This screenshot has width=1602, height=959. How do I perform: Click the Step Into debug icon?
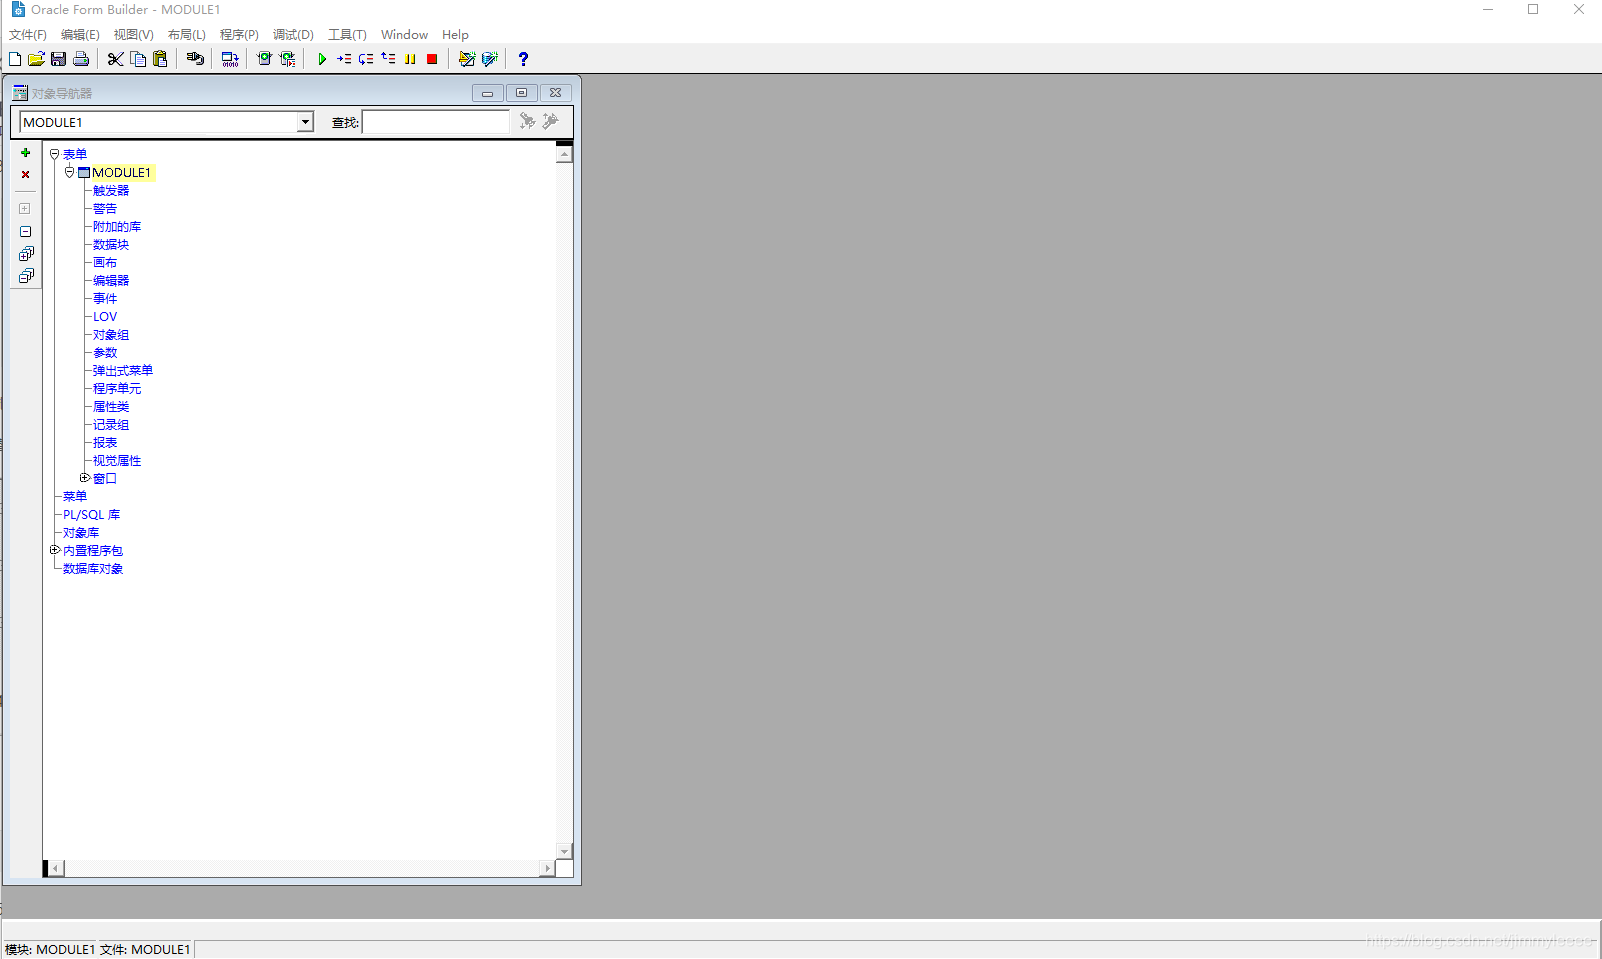click(x=344, y=59)
